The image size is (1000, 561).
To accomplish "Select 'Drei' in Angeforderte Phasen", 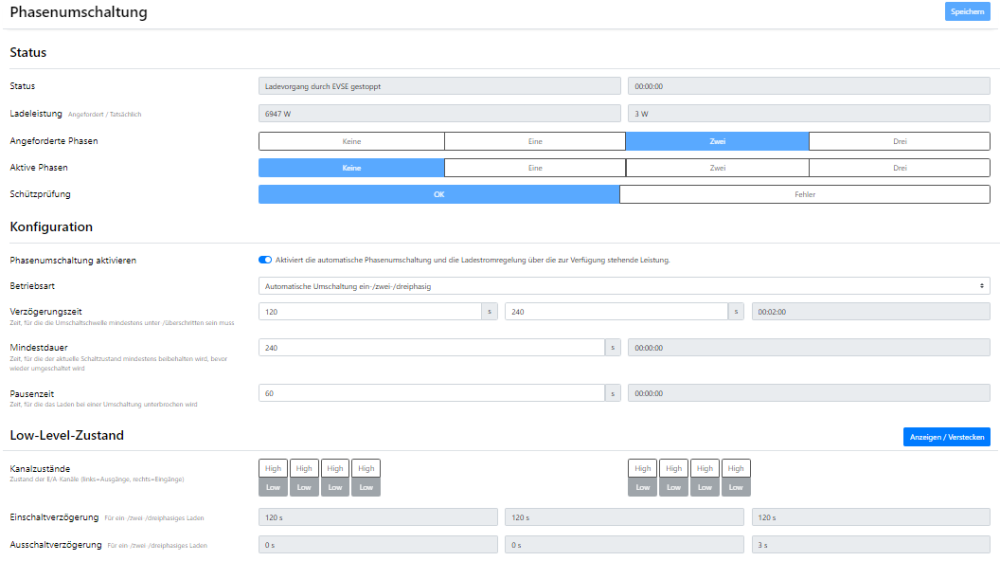I will [899, 141].
